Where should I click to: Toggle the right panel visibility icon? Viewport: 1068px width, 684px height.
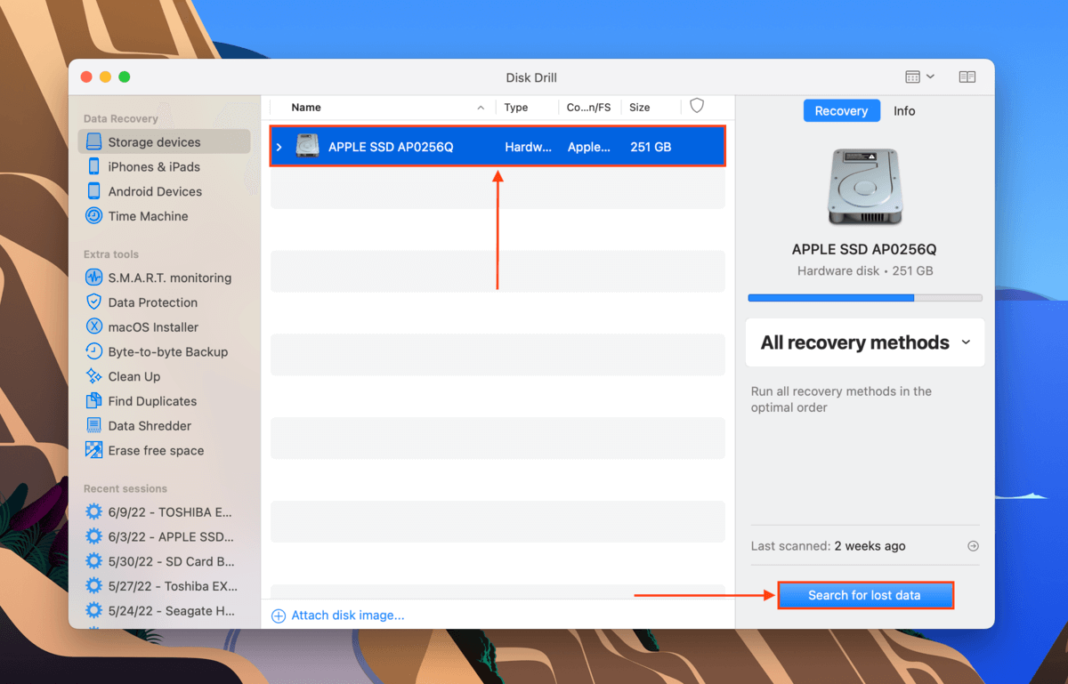tap(967, 76)
